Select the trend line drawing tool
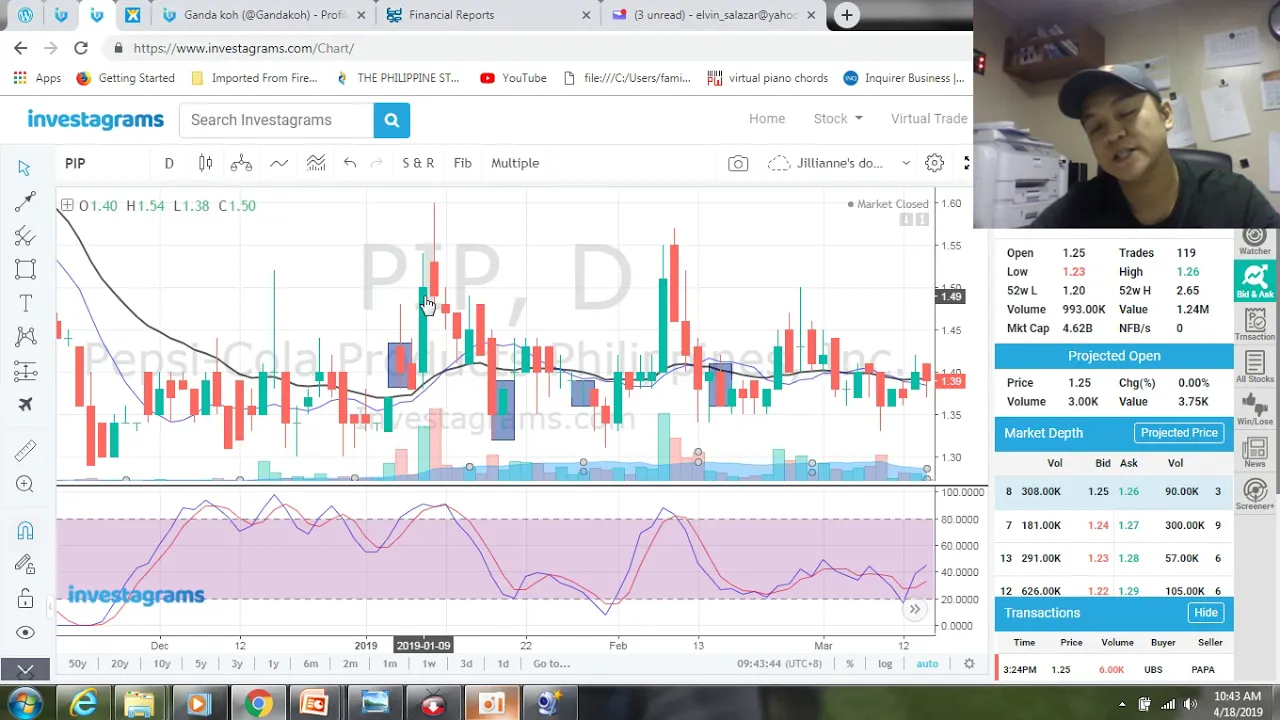 coord(25,202)
